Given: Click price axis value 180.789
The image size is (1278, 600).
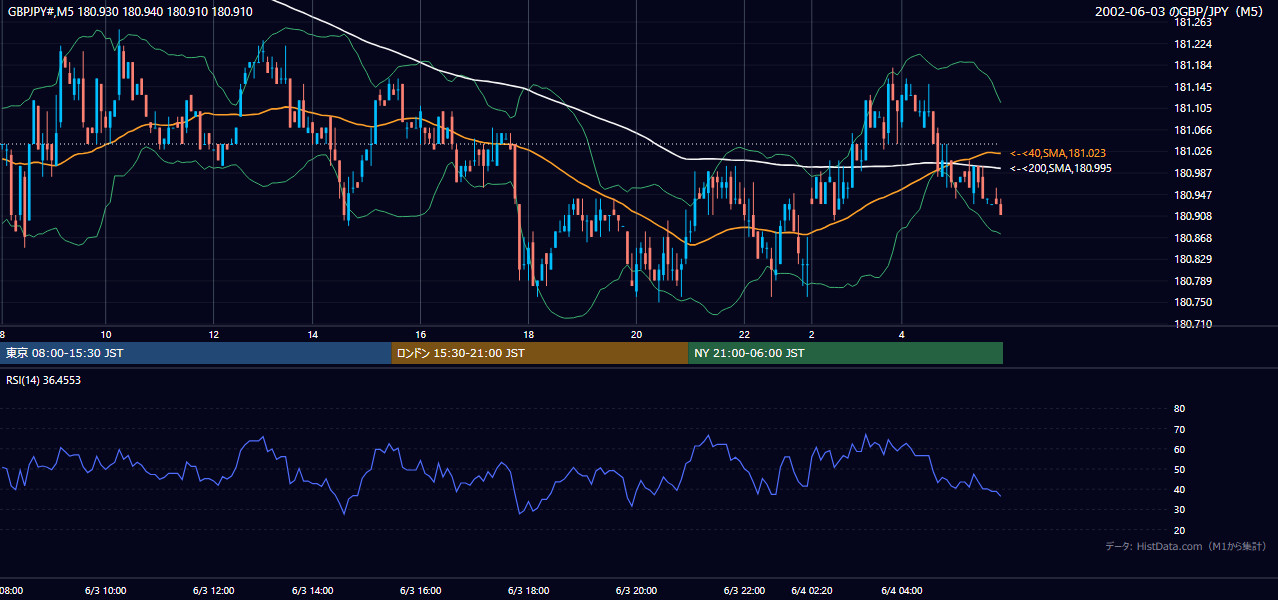Looking at the screenshot, I should point(1193,281).
